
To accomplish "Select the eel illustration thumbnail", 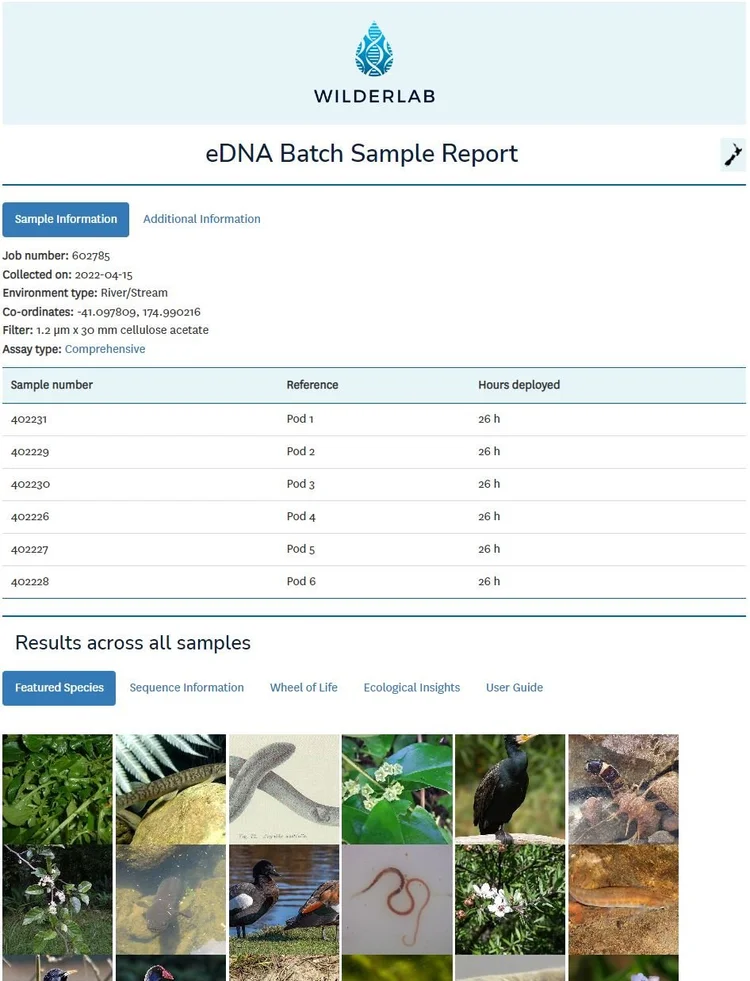I will tap(284, 790).
